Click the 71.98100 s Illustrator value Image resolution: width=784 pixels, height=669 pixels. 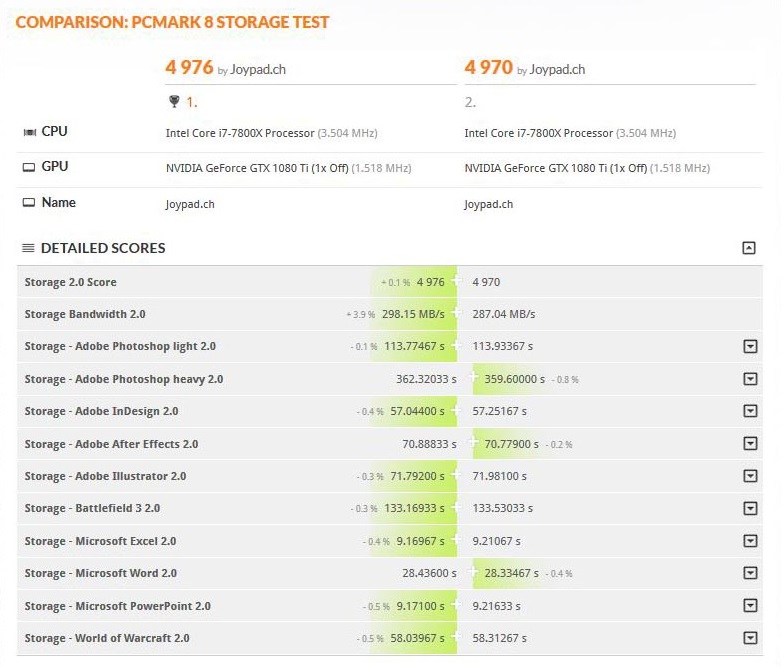(500, 476)
